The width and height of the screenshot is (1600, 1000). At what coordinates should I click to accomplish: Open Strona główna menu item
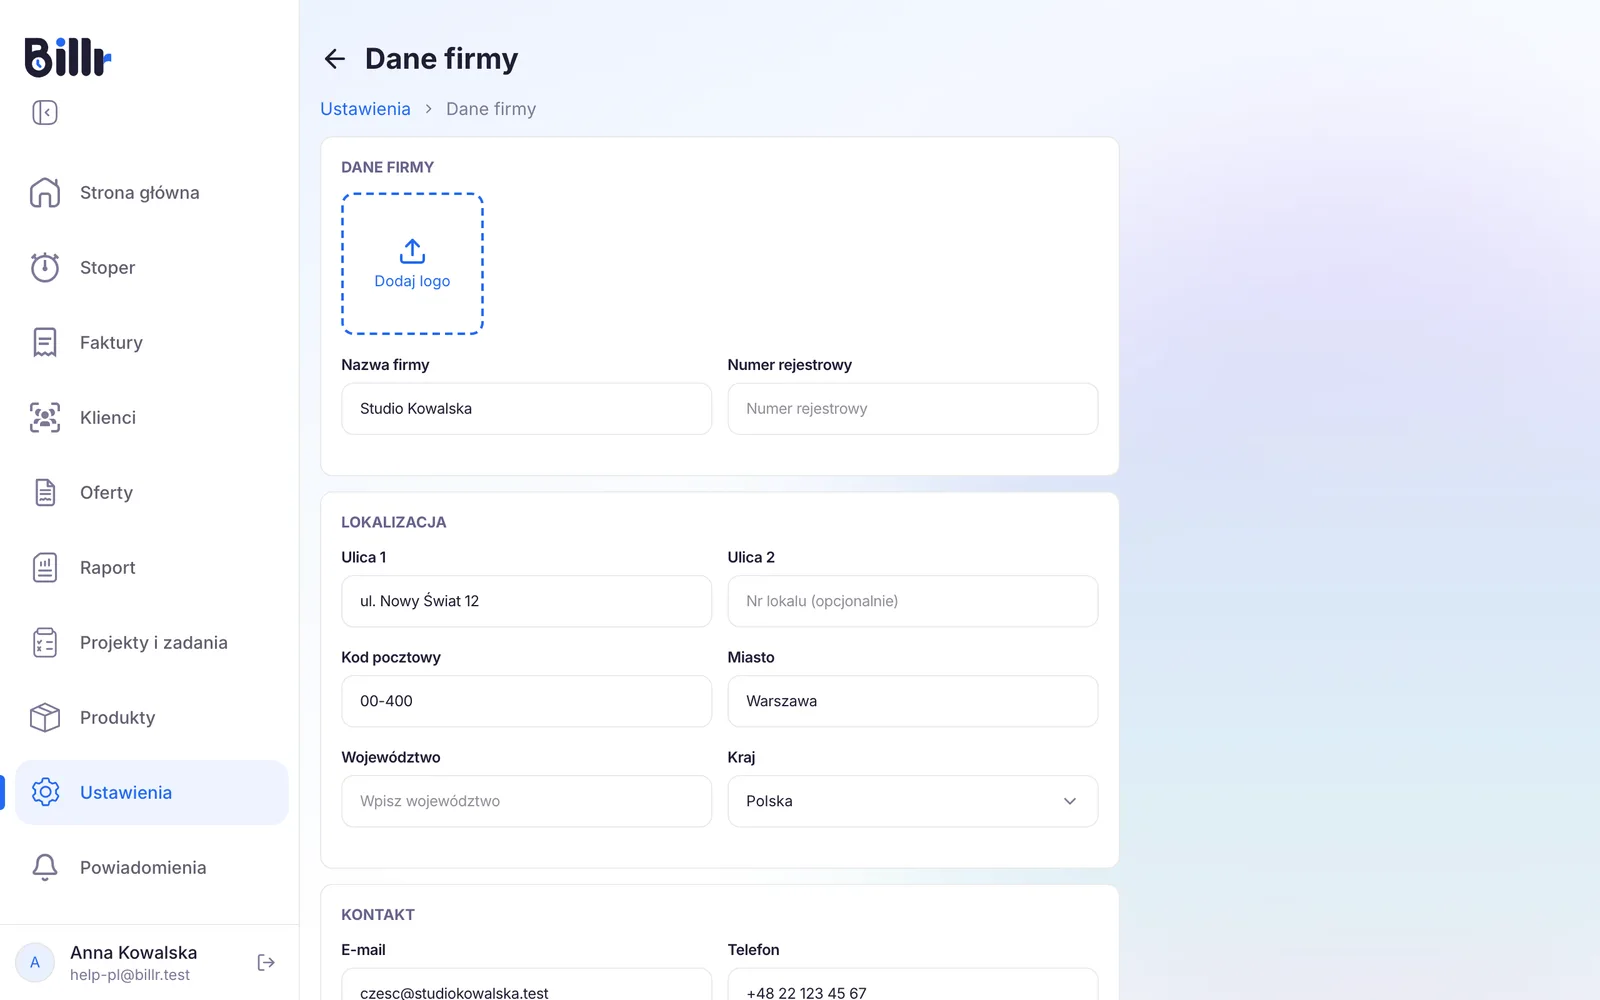pyautogui.click(x=151, y=192)
